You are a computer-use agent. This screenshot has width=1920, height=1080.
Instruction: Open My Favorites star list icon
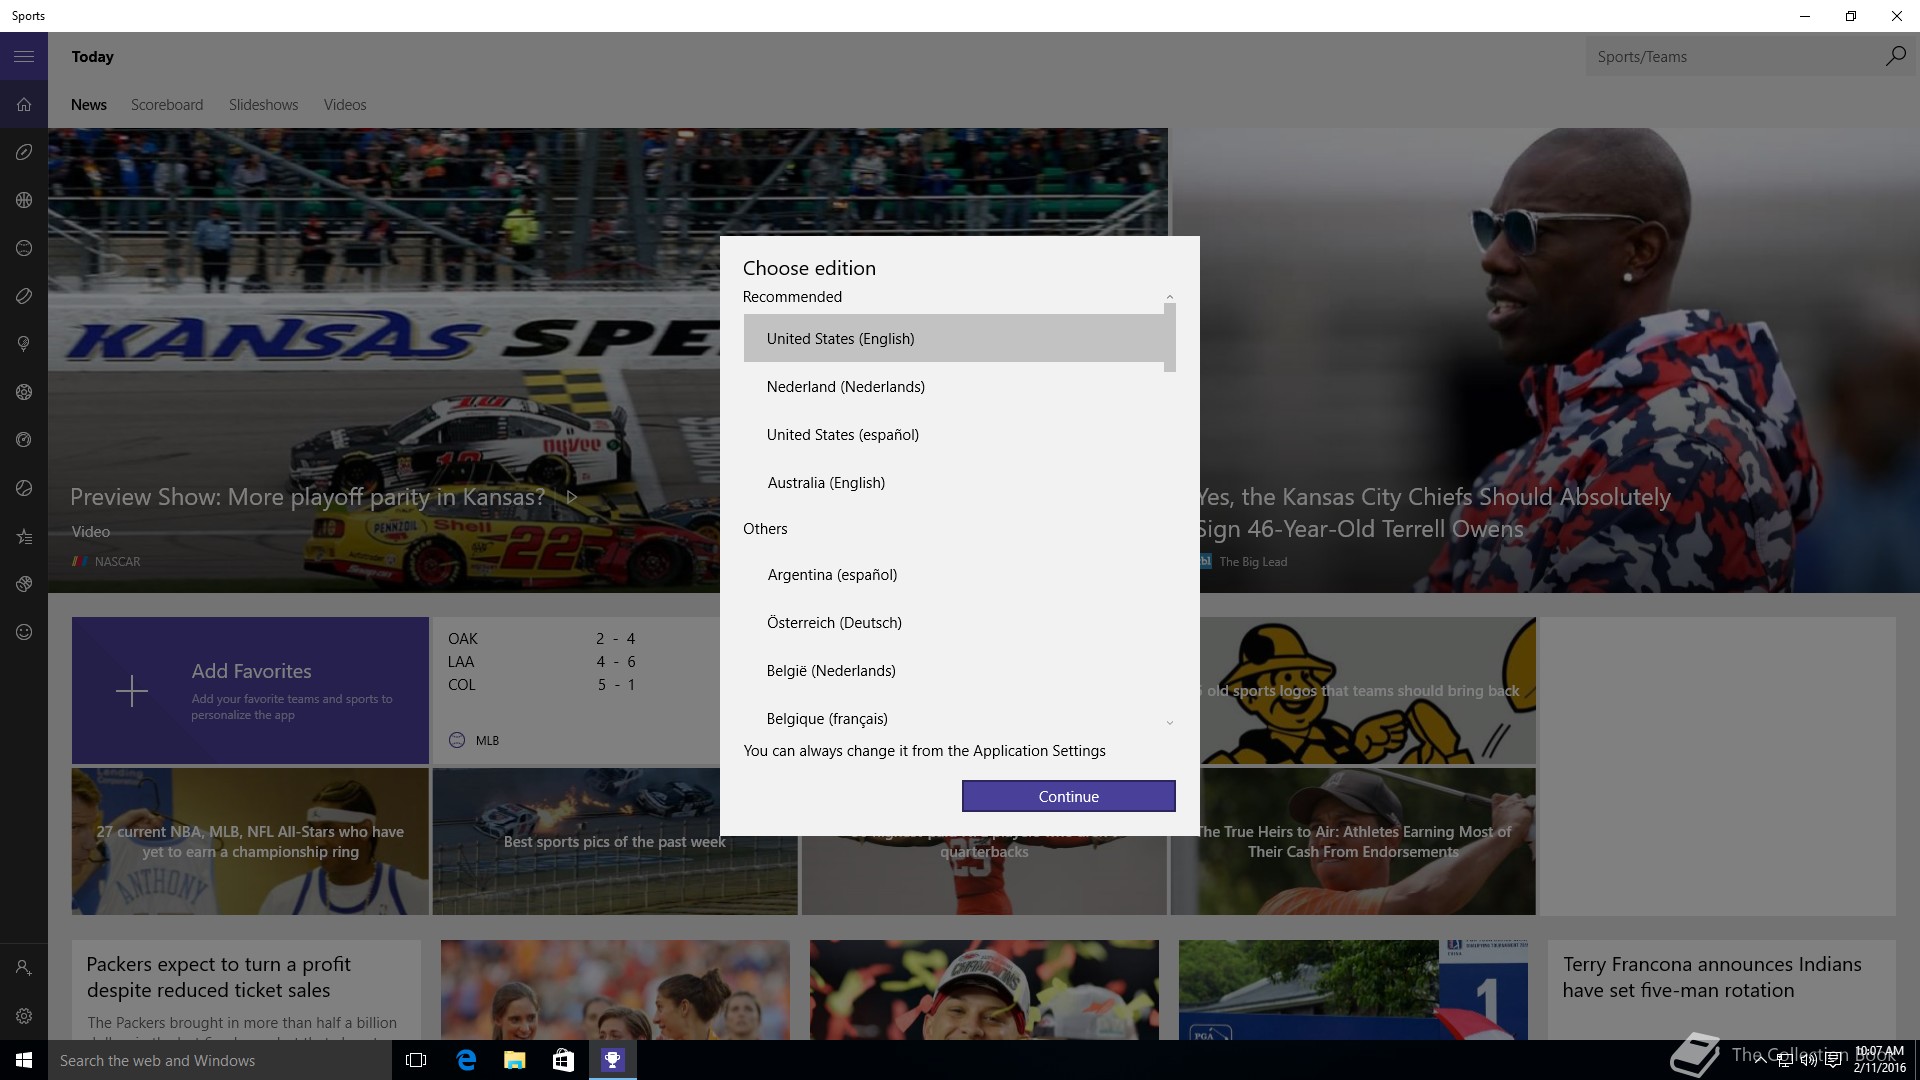tap(24, 537)
